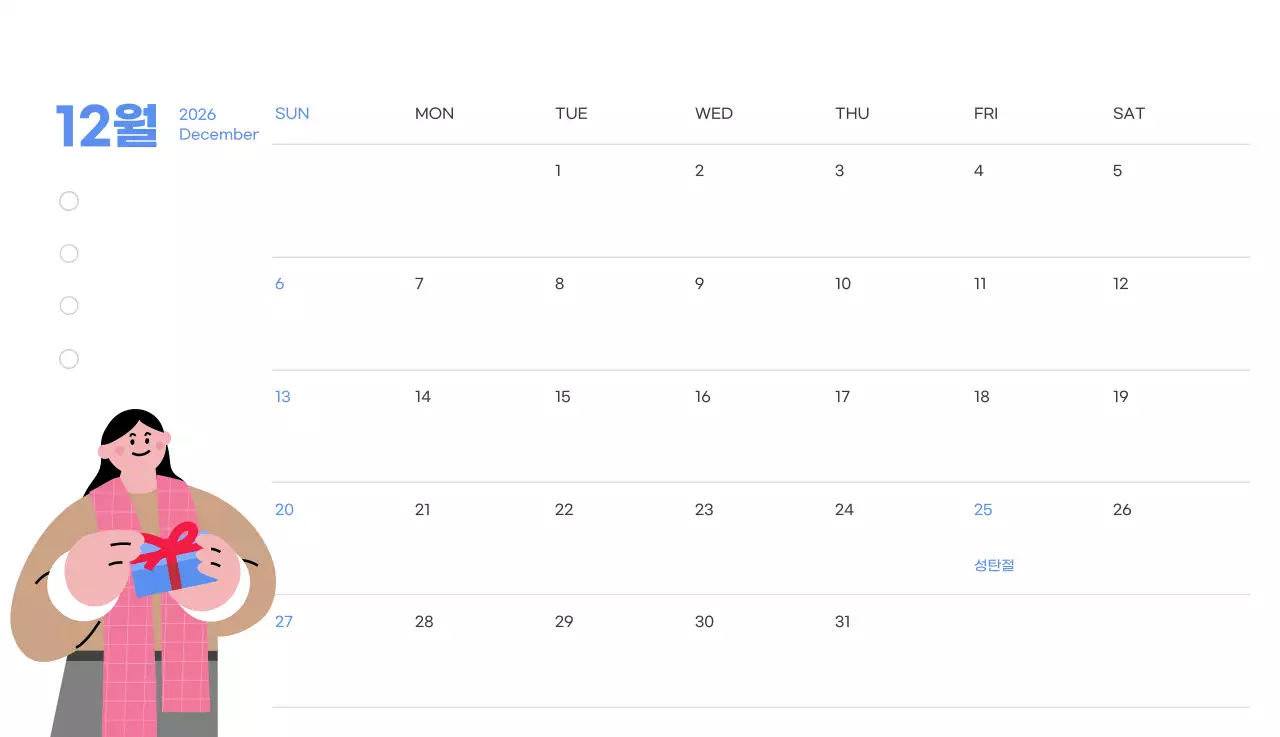Tick the second checklist circle
This screenshot has height=737, width=1280.
(69, 254)
